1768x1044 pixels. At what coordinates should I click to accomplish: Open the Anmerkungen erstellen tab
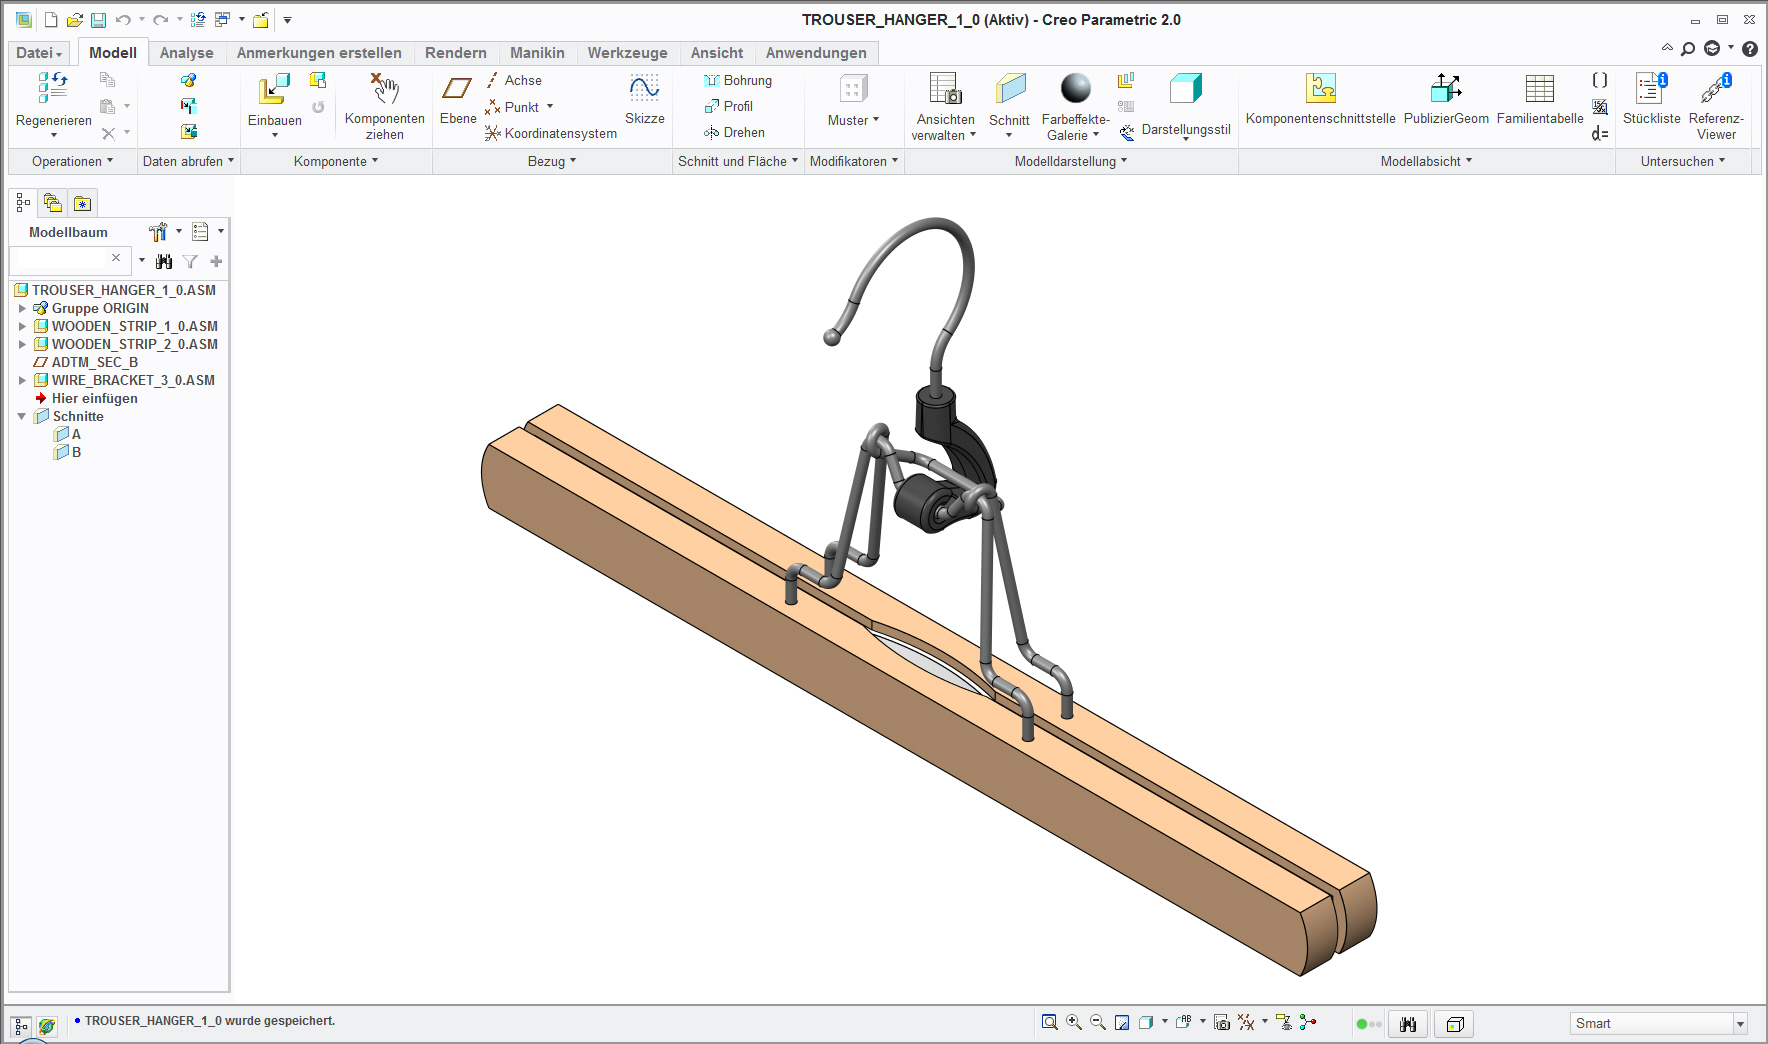(319, 53)
